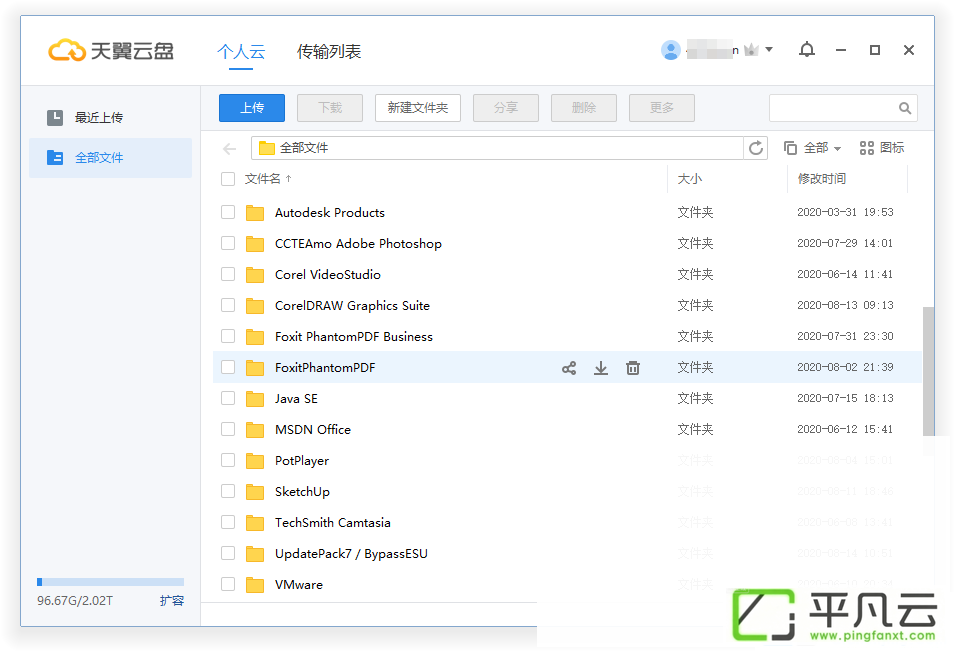955x652 pixels.
Task: Tick the checkbox next to Java SE
Action: [228, 398]
